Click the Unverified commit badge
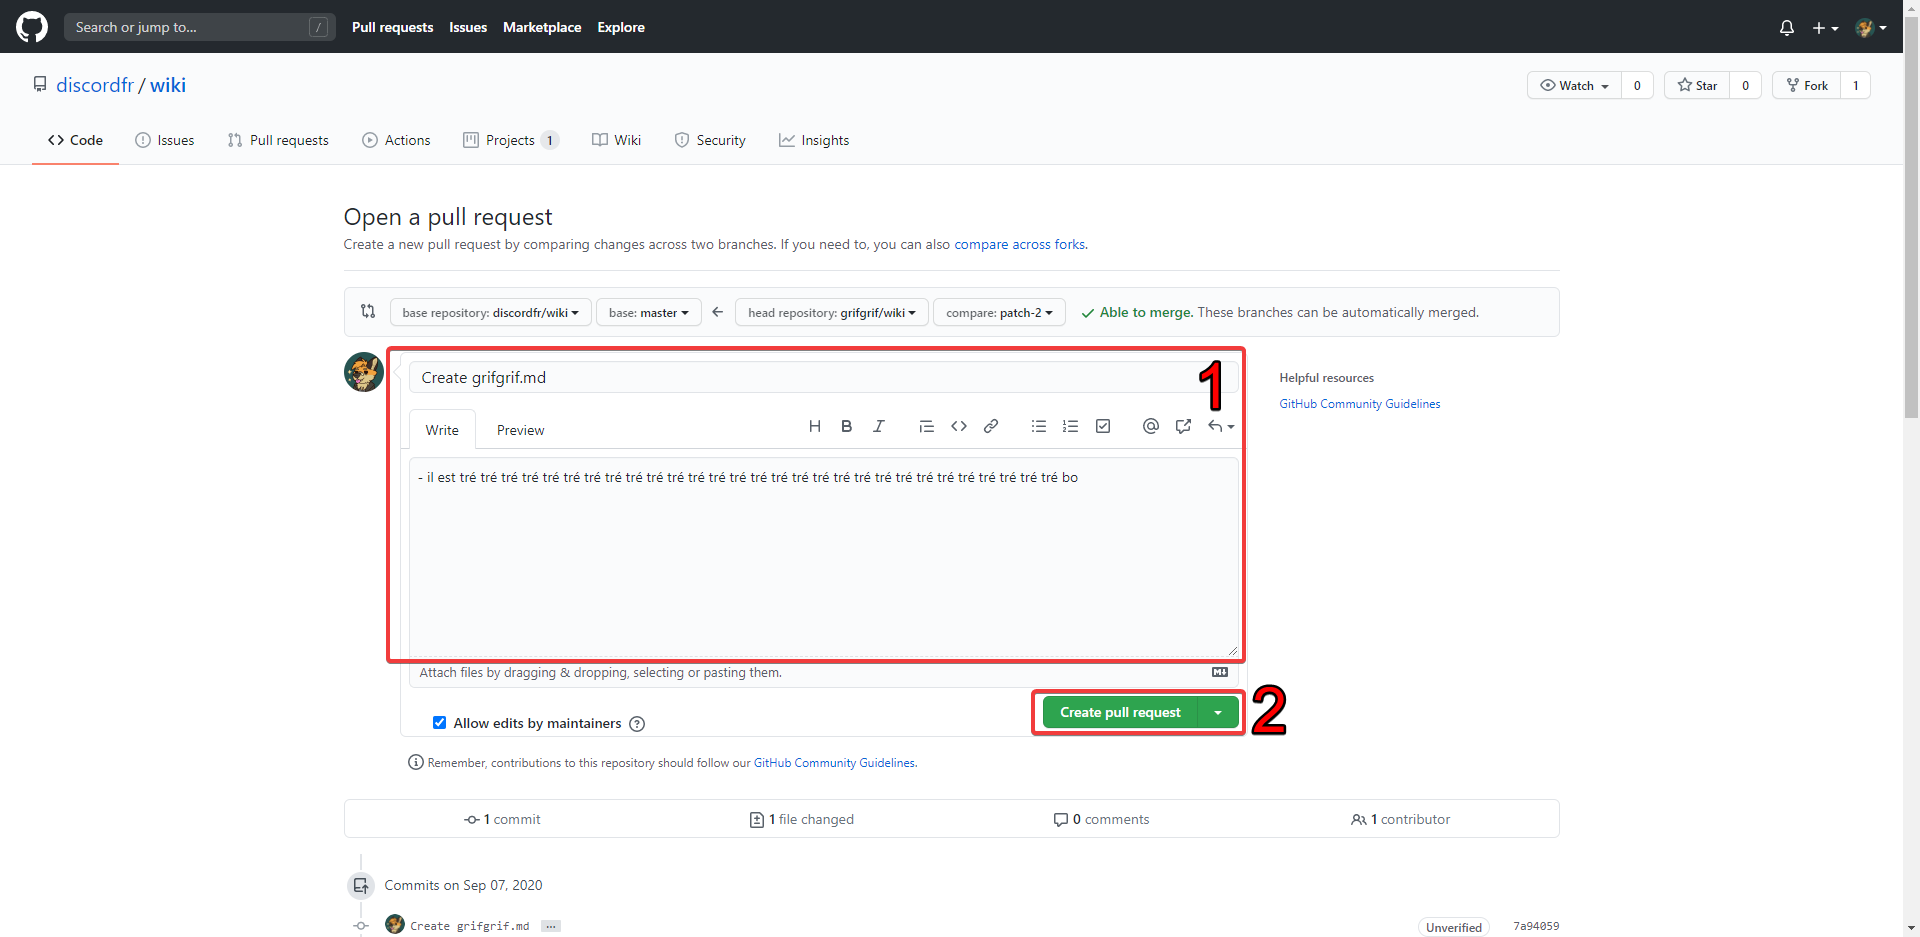Viewport: 1920px width, 937px height. click(x=1454, y=927)
